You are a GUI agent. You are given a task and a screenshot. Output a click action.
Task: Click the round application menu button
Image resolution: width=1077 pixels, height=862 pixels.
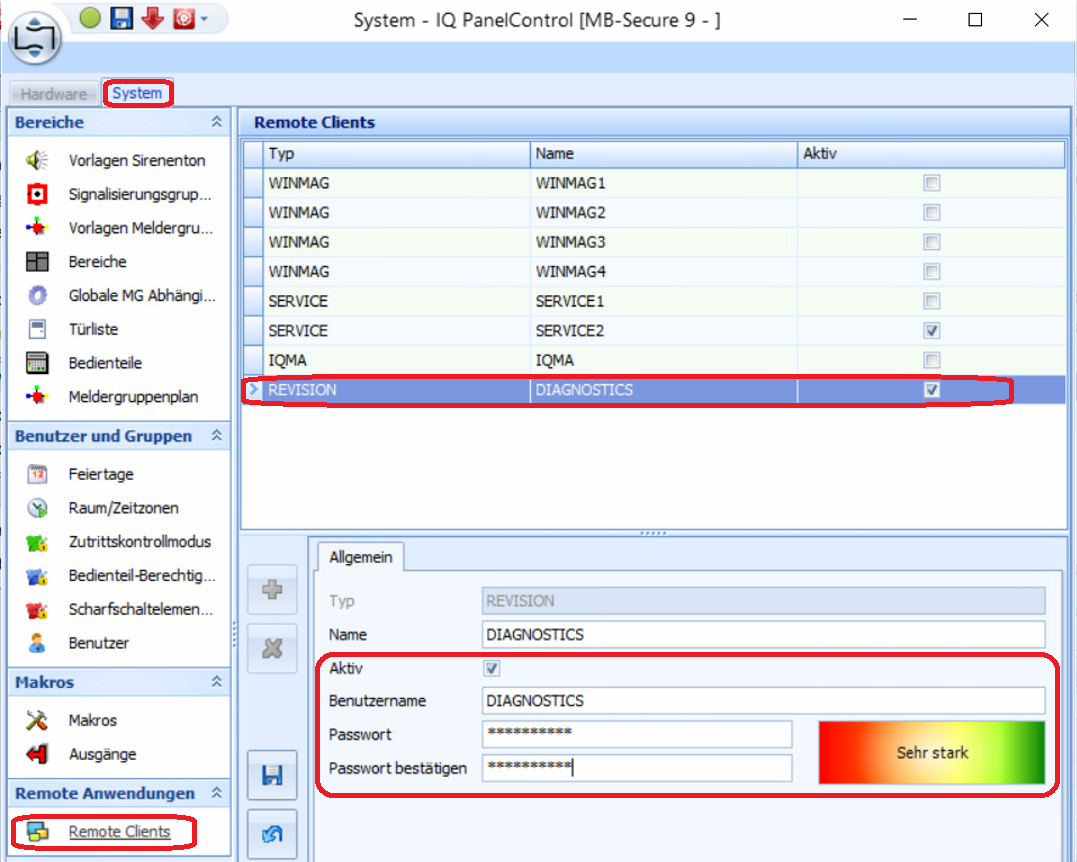pyautogui.click(x=34, y=38)
